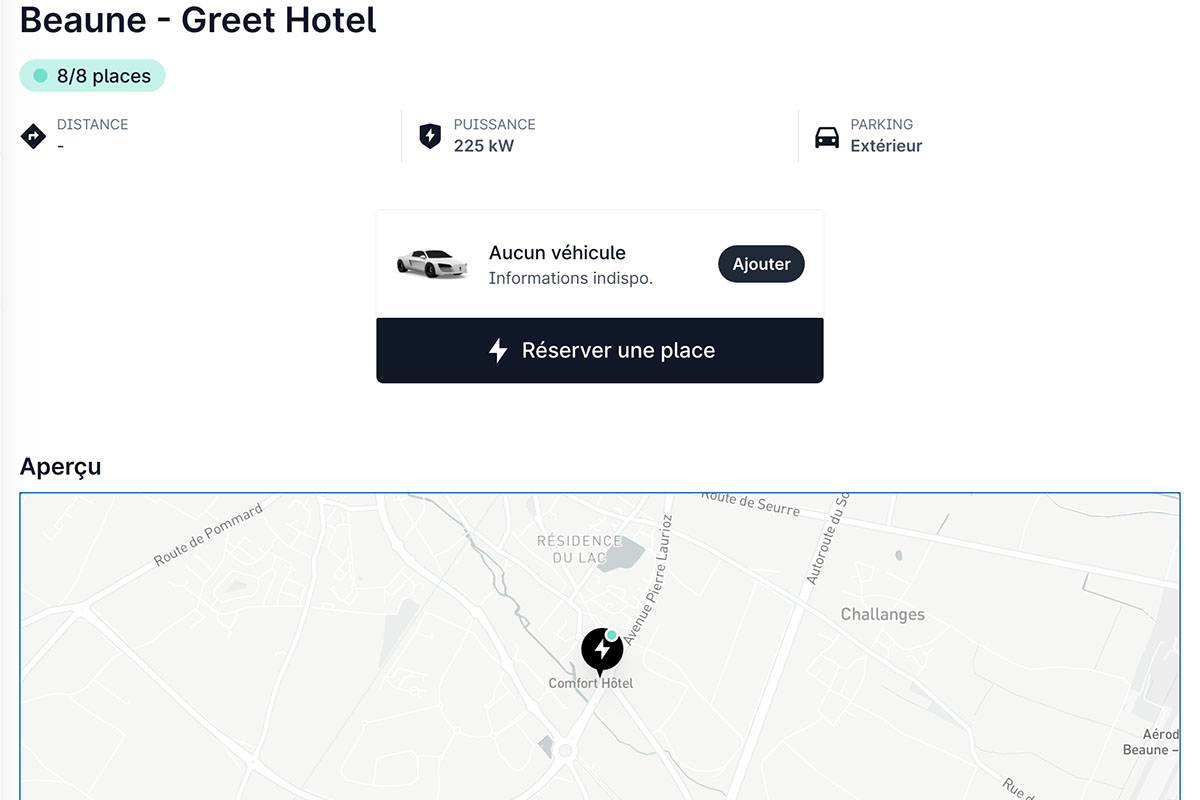Open the Aperçu section
The width and height of the screenshot is (1200, 800).
(60, 466)
